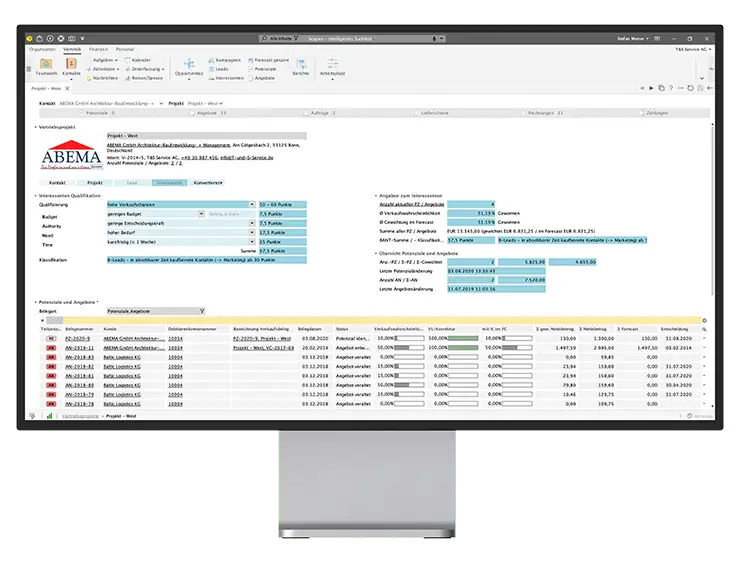The height and width of the screenshot is (563, 740).
Task: Click the microphone icon in the search field
Action: (434, 39)
